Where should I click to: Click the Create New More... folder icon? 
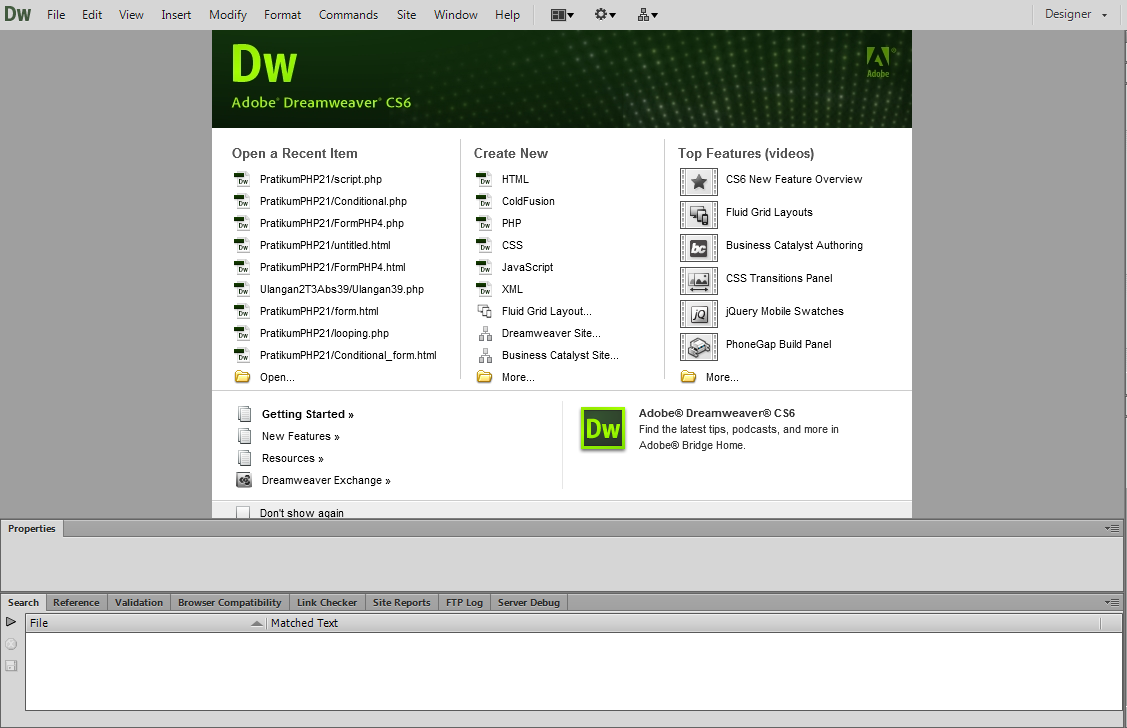coord(484,377)
